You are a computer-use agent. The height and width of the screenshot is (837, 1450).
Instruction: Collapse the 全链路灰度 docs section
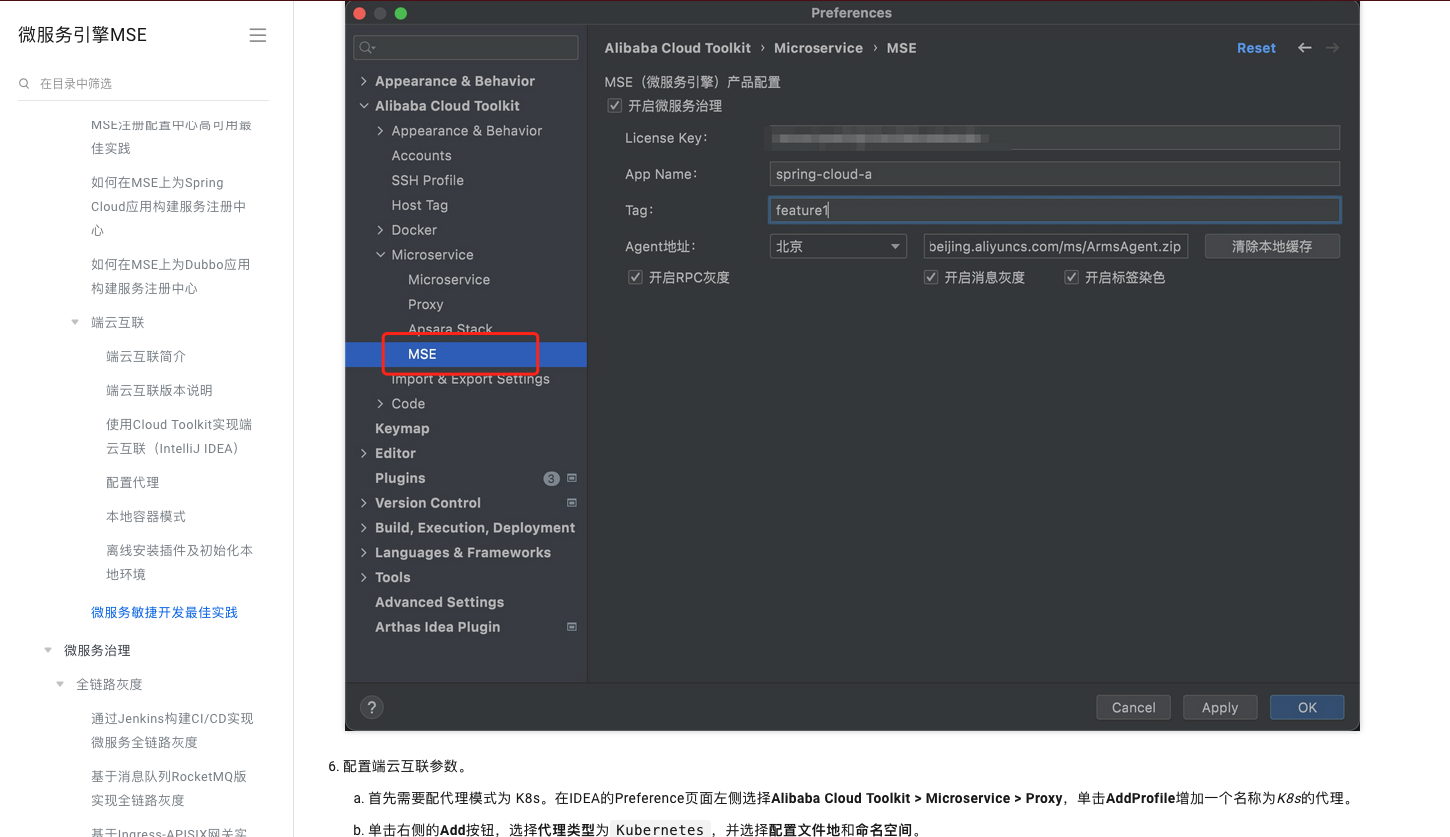[60, 684]
